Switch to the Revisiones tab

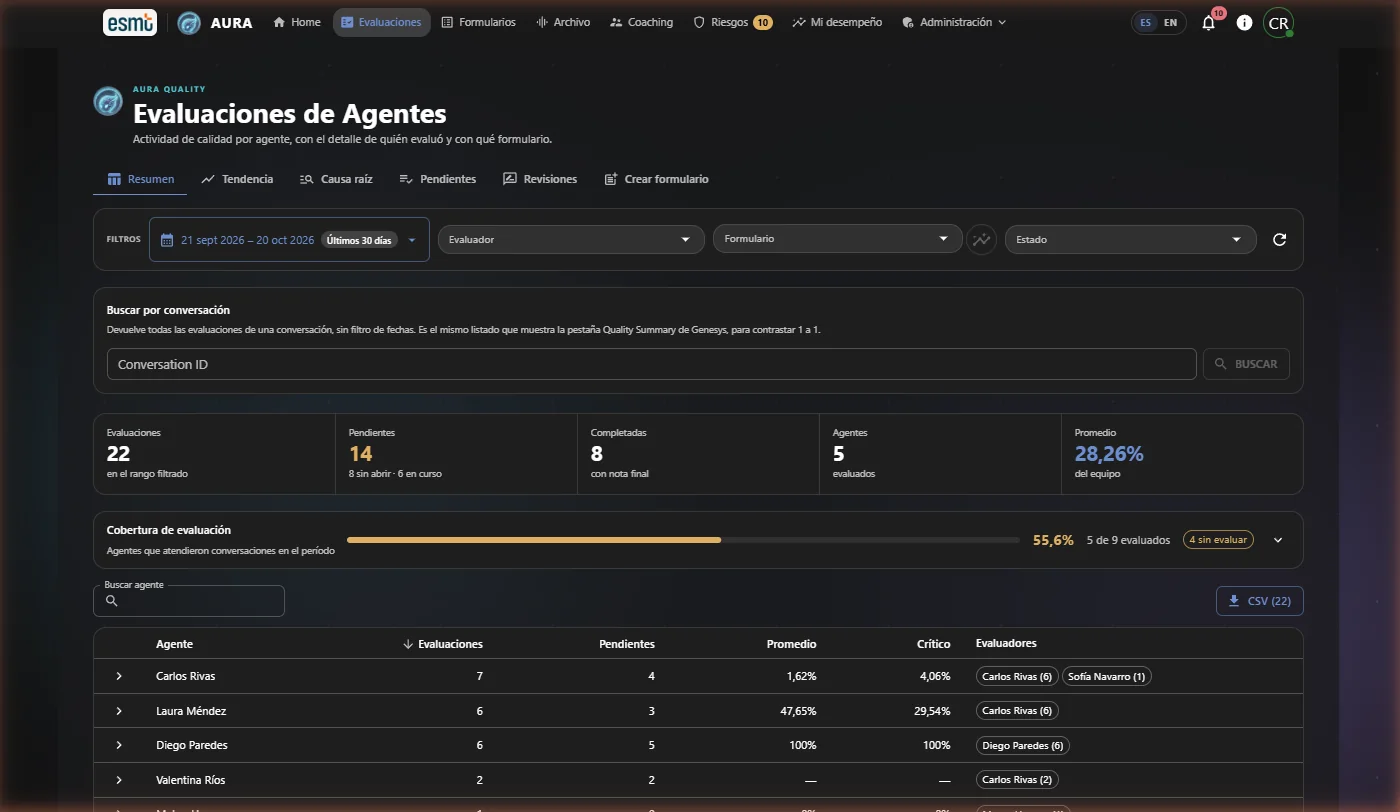coord(540,179)
